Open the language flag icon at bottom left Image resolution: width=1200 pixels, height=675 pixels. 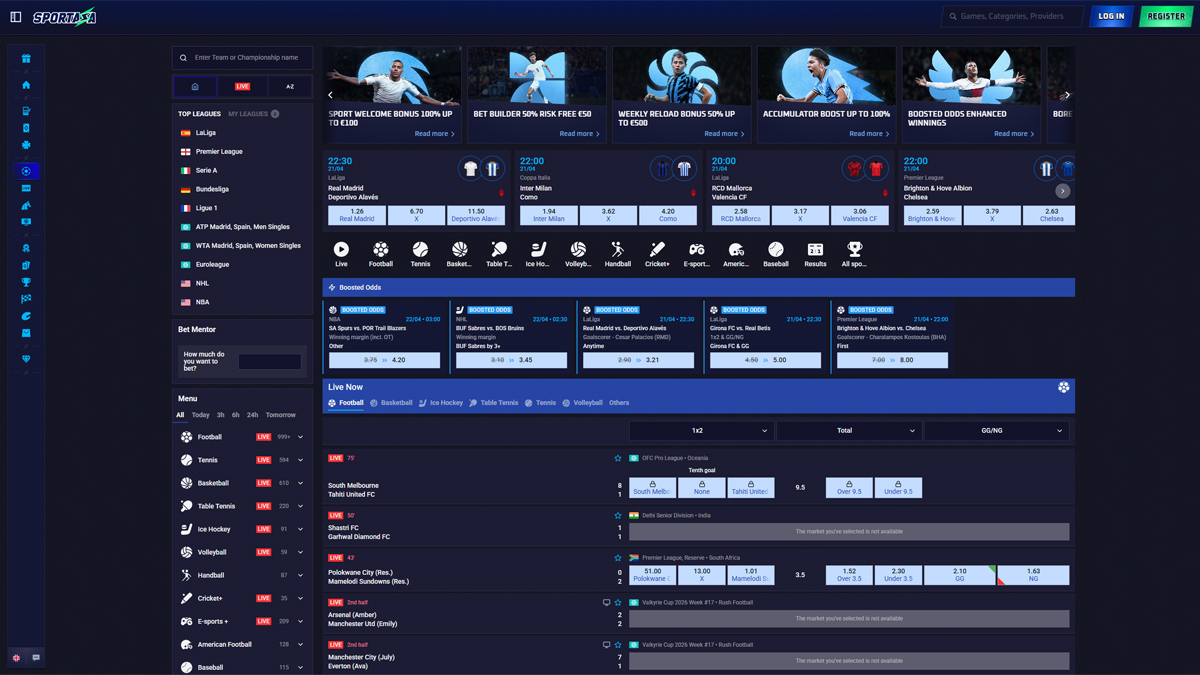point(16,658)
